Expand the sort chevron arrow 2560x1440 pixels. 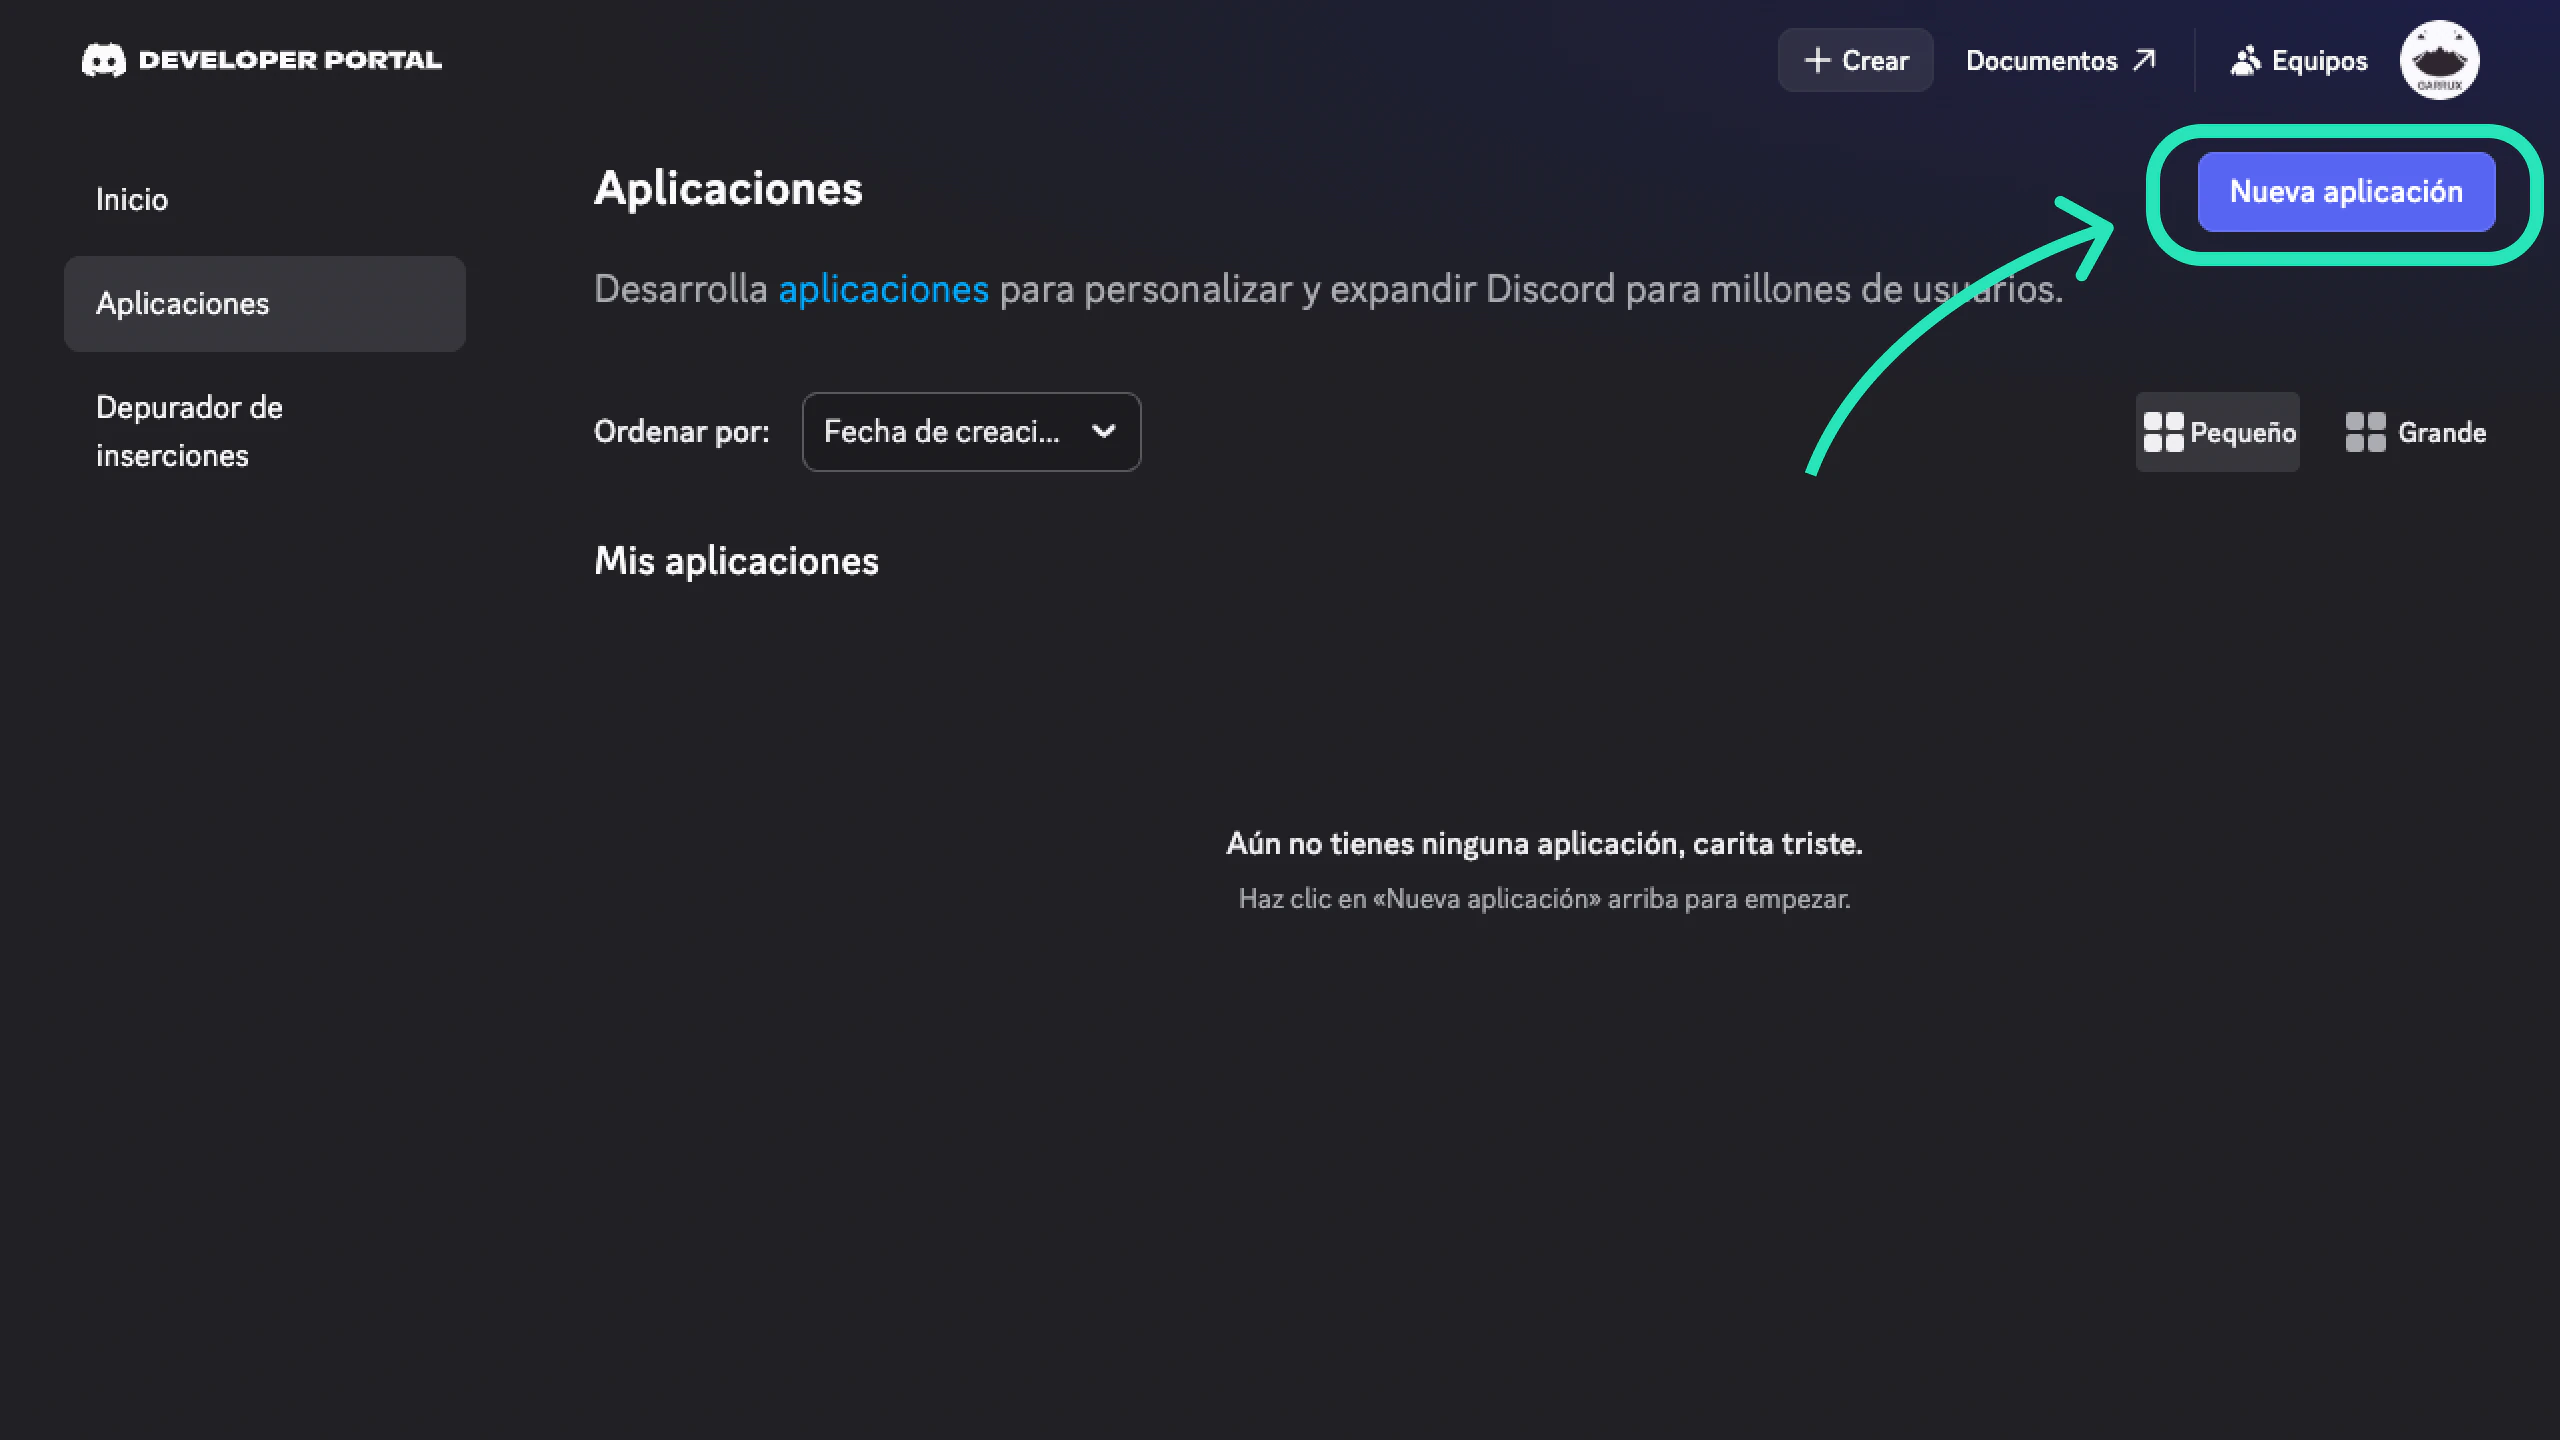point(1103,432)
